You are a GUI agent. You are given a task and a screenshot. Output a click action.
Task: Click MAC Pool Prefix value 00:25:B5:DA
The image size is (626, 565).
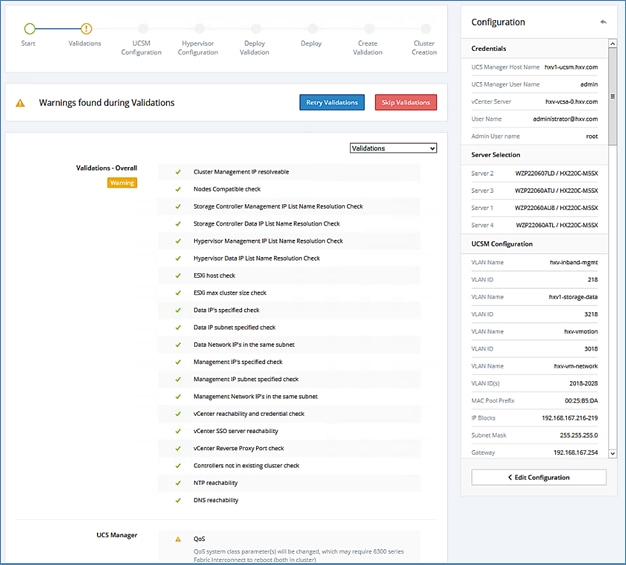[x=581, y=400]
